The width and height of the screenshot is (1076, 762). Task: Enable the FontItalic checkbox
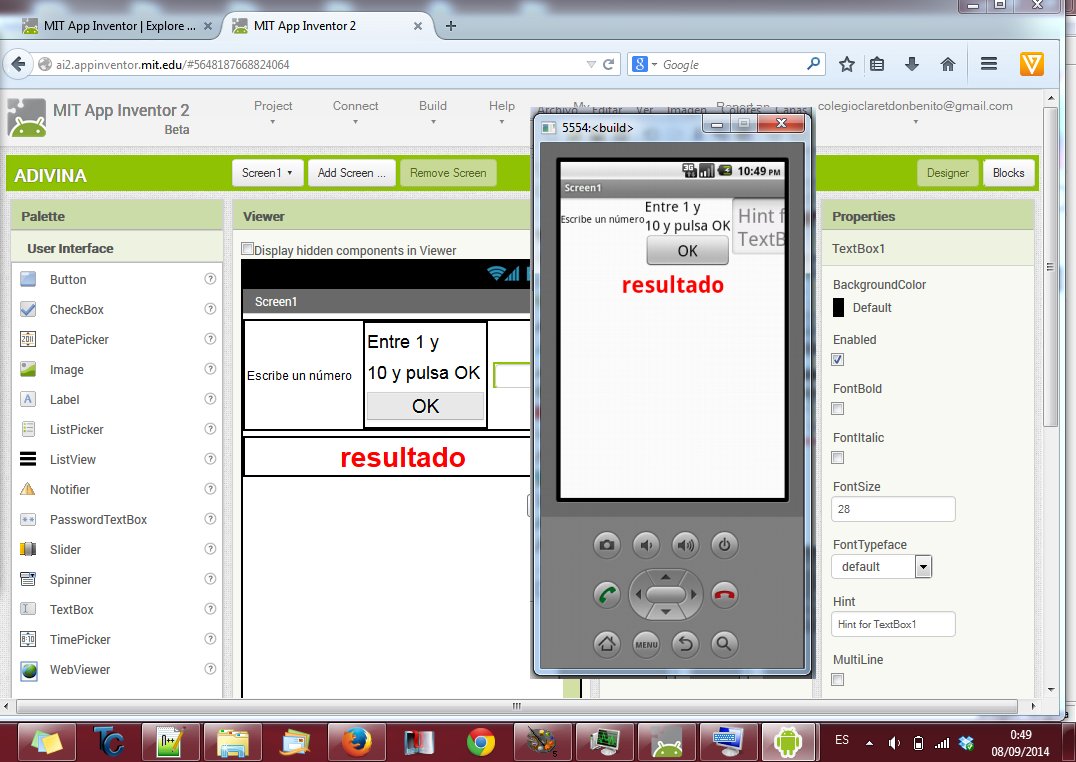tap(838, 457)
